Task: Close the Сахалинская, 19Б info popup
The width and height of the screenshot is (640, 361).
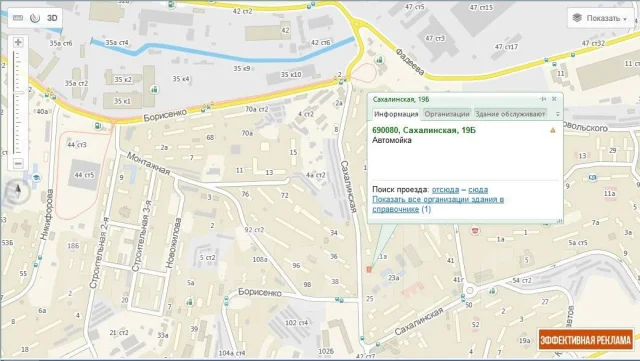Action: pos(554,99)
